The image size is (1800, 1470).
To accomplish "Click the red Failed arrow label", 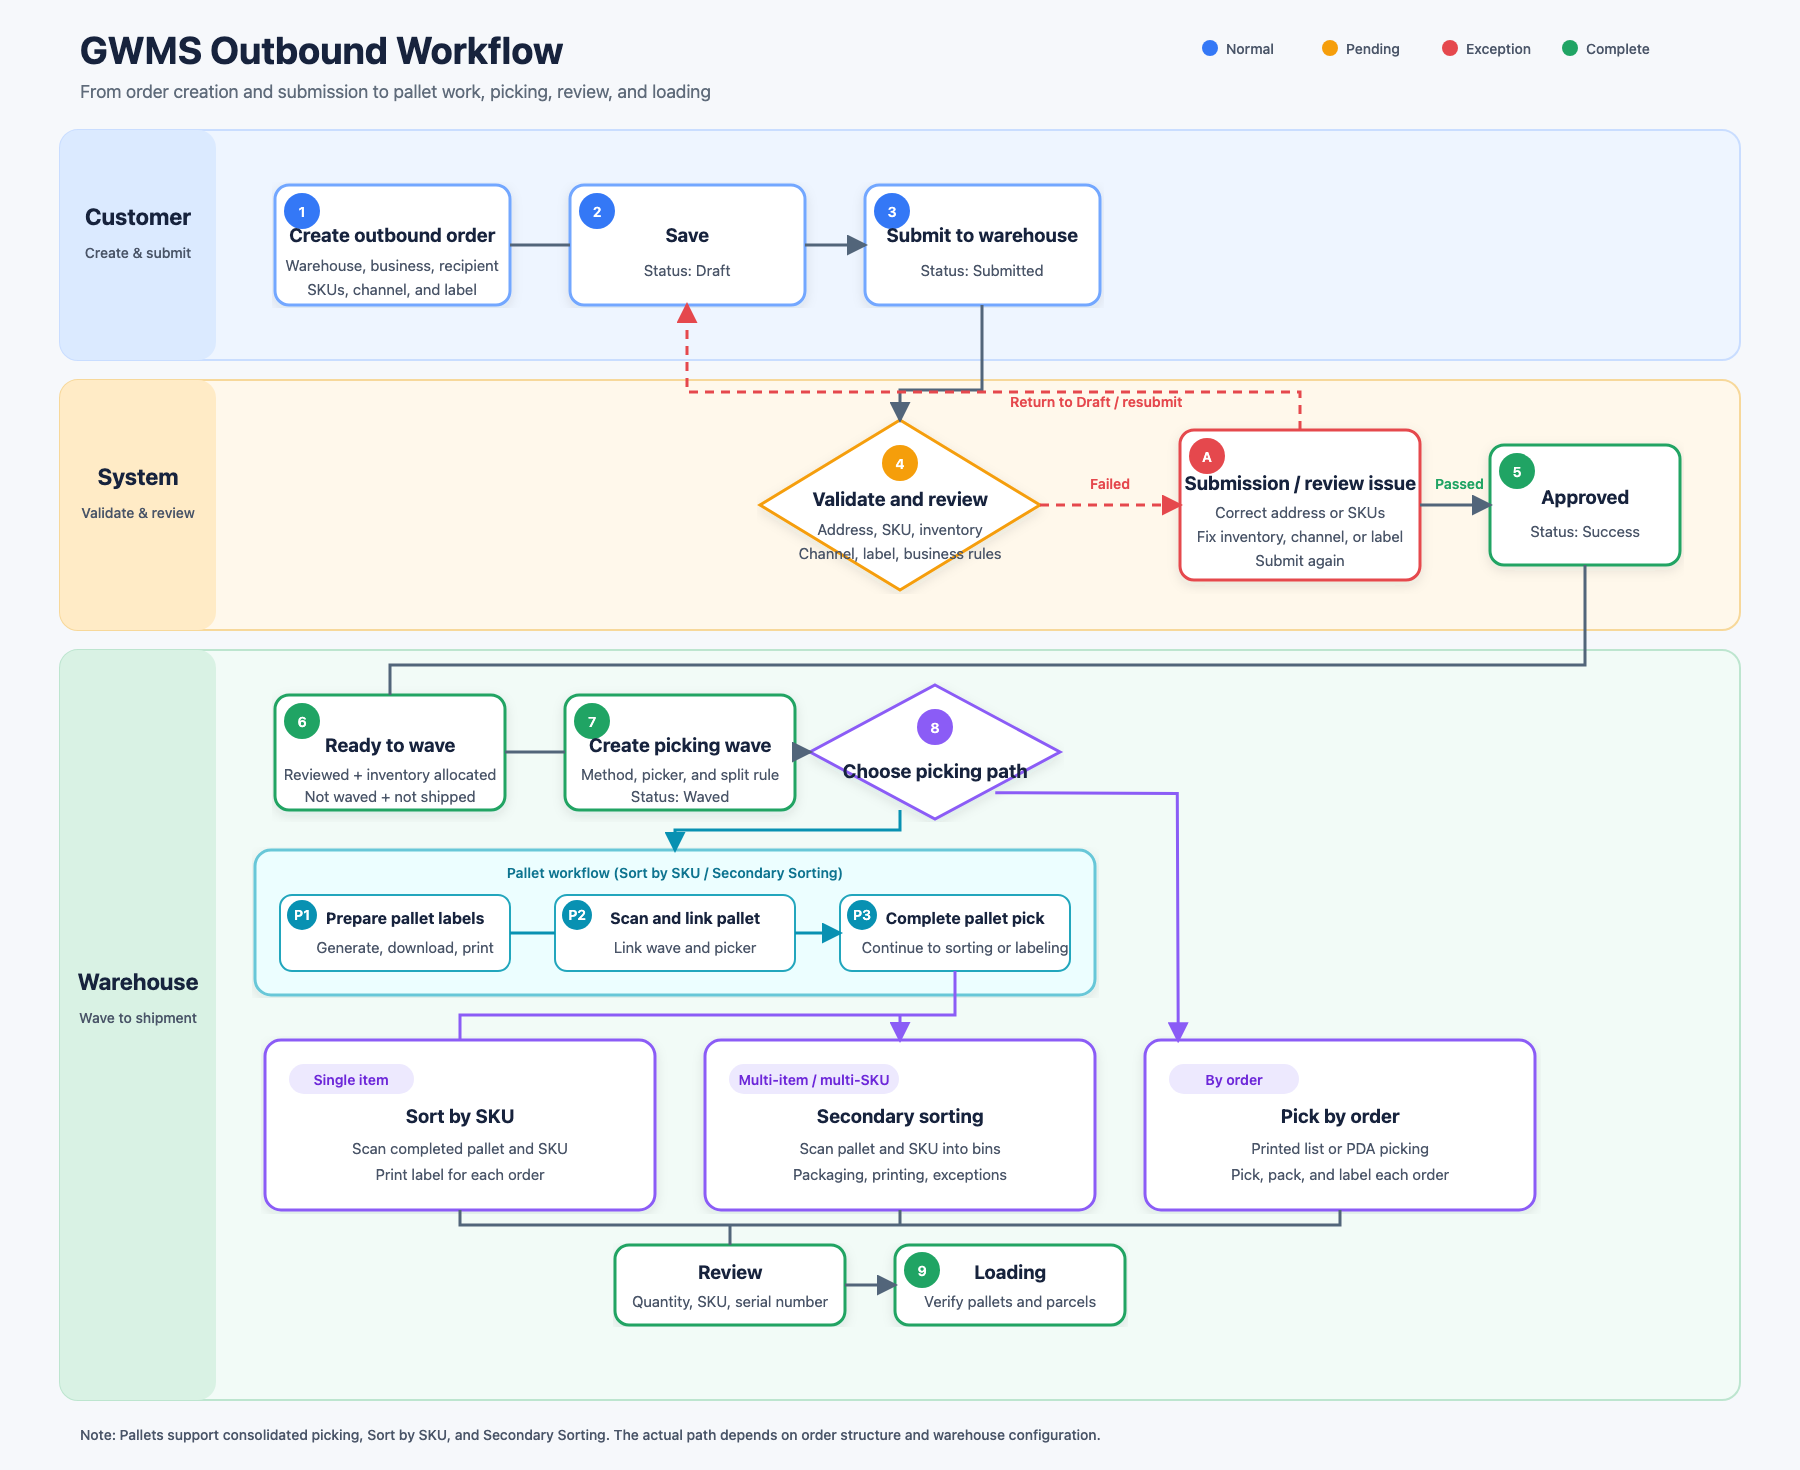I will pos(1110,484).
